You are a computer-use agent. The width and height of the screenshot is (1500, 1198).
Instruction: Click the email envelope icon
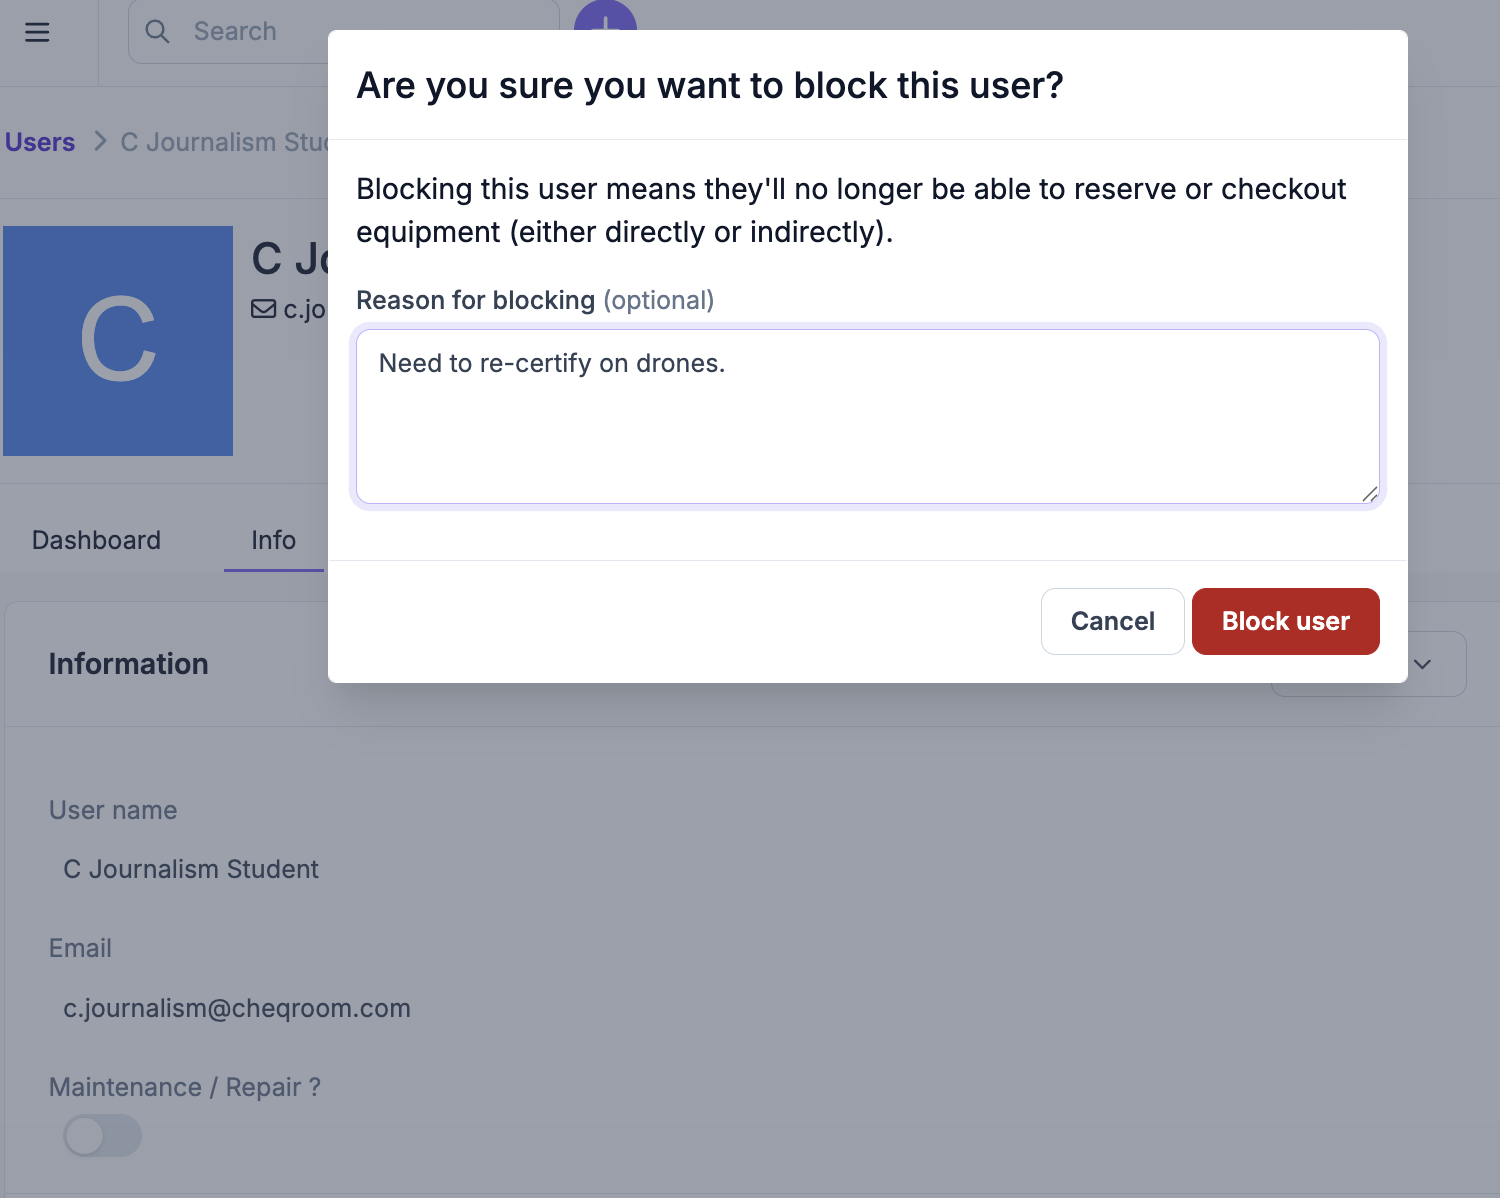pyautogui.click(x=263, y=309)
